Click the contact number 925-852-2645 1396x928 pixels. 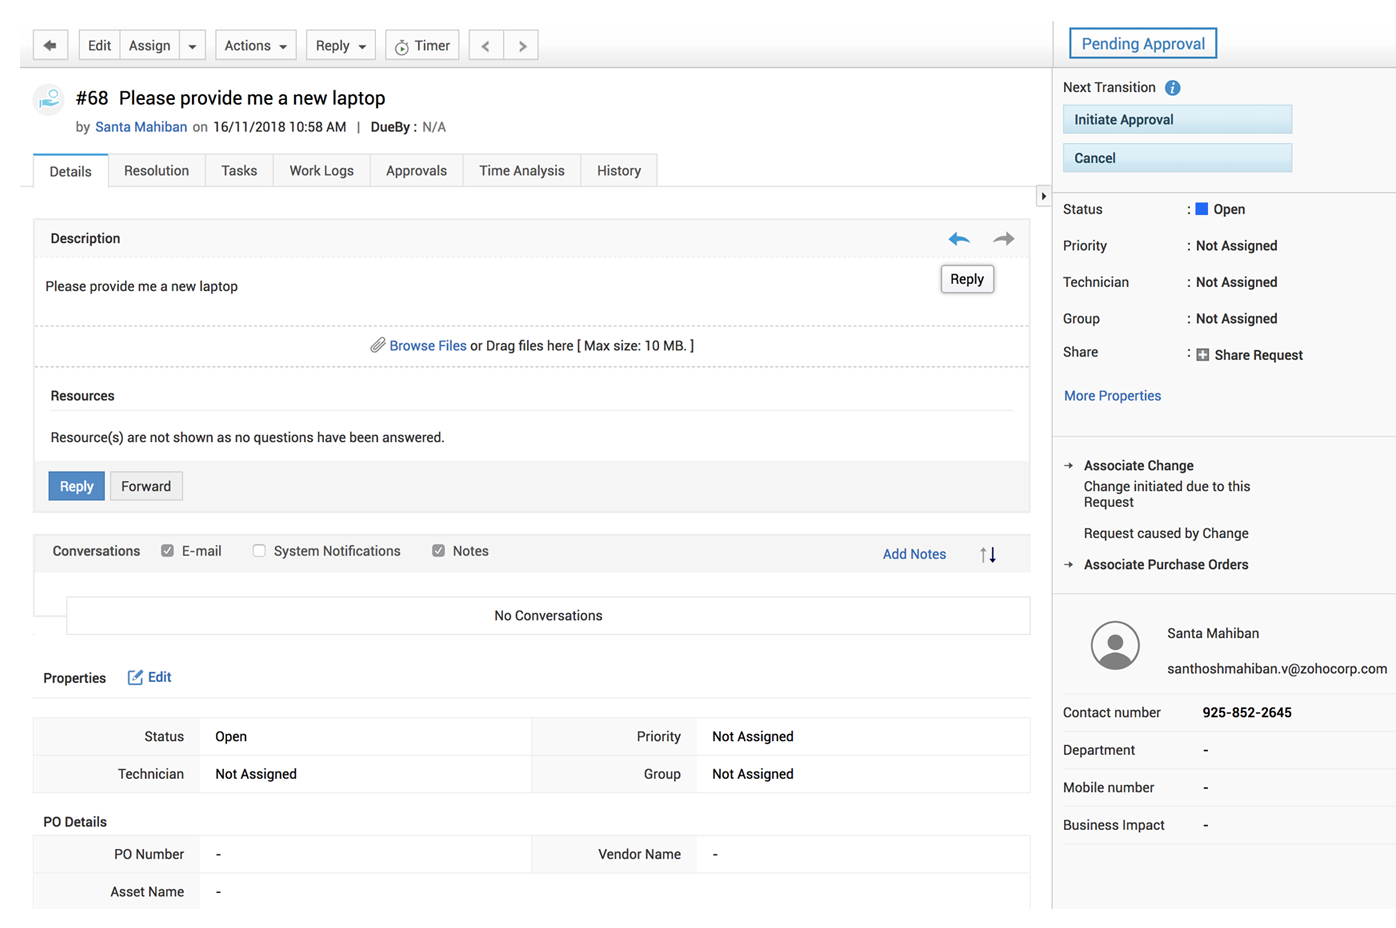1247,713
